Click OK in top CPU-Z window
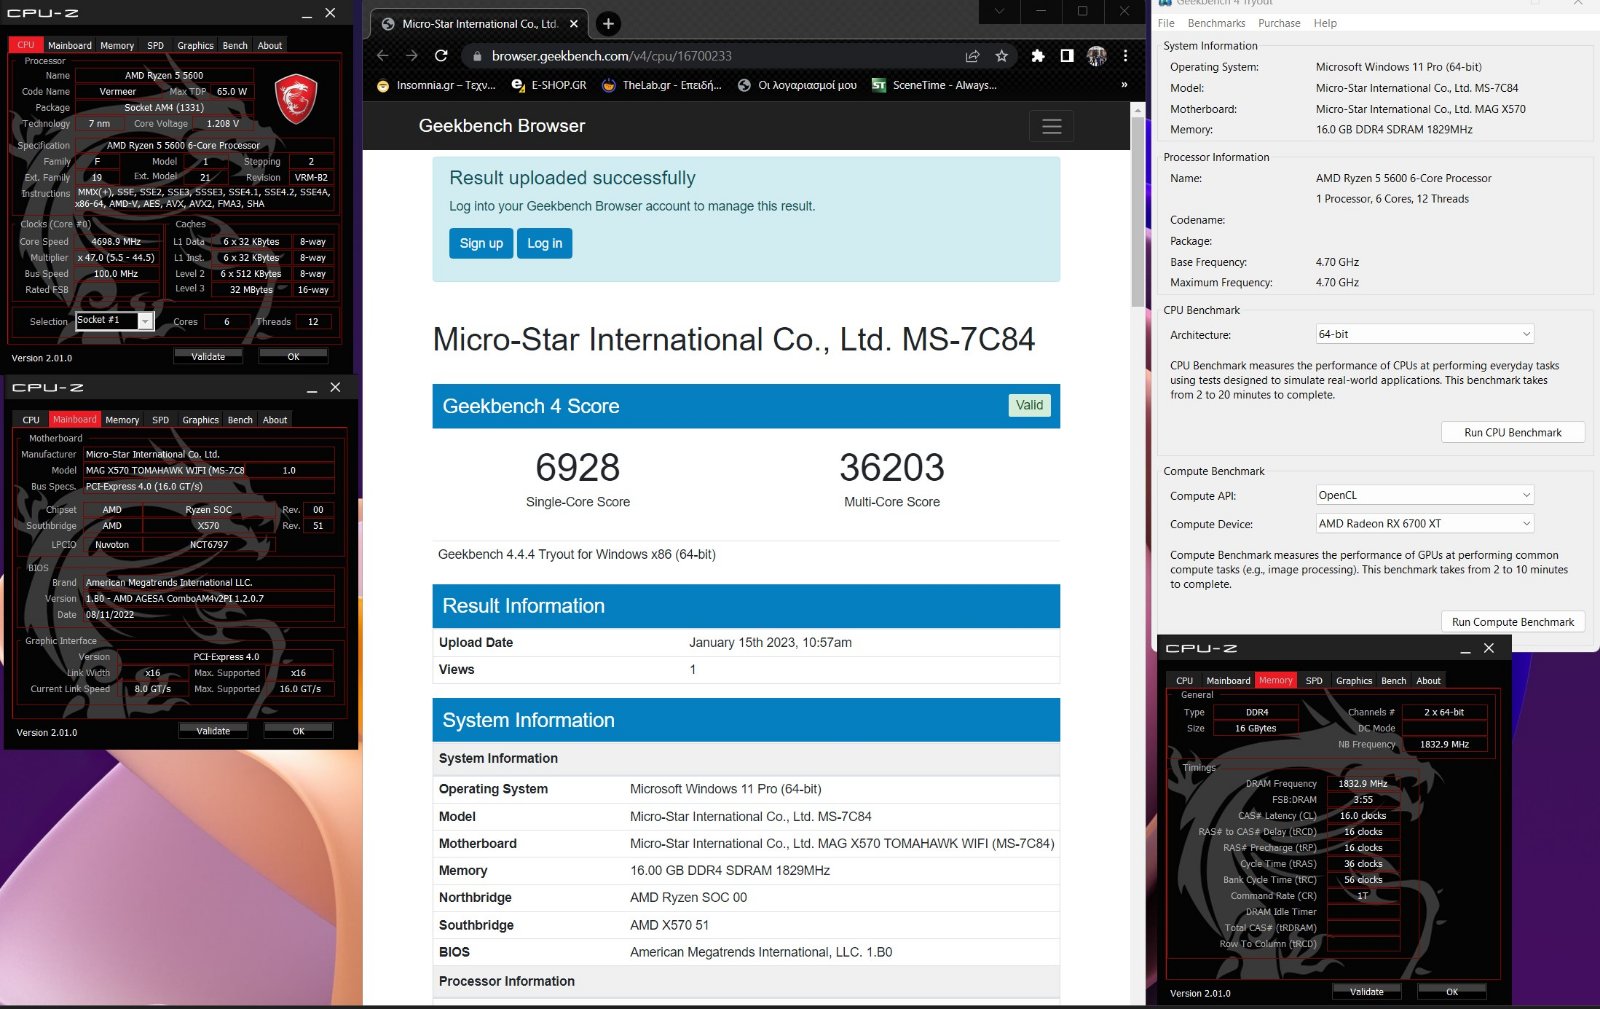1600x1009 pixels. coord(293,356)
